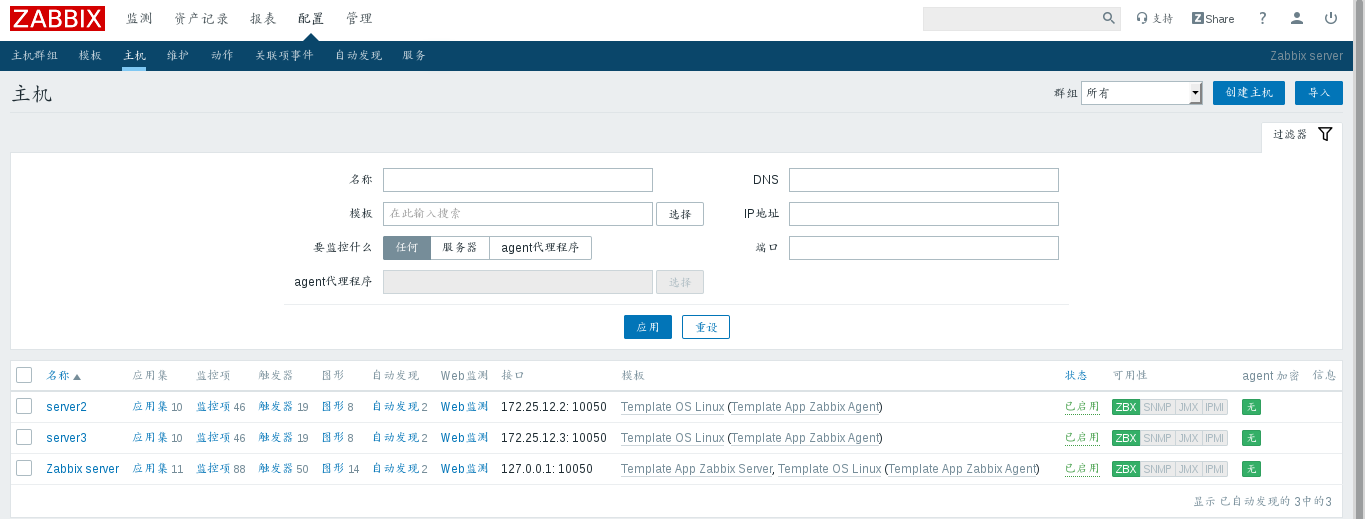Go to 自动发现 submenu in blue bar
The width and height of the screenshot is (1365, 519).
(x=358, y=56)
